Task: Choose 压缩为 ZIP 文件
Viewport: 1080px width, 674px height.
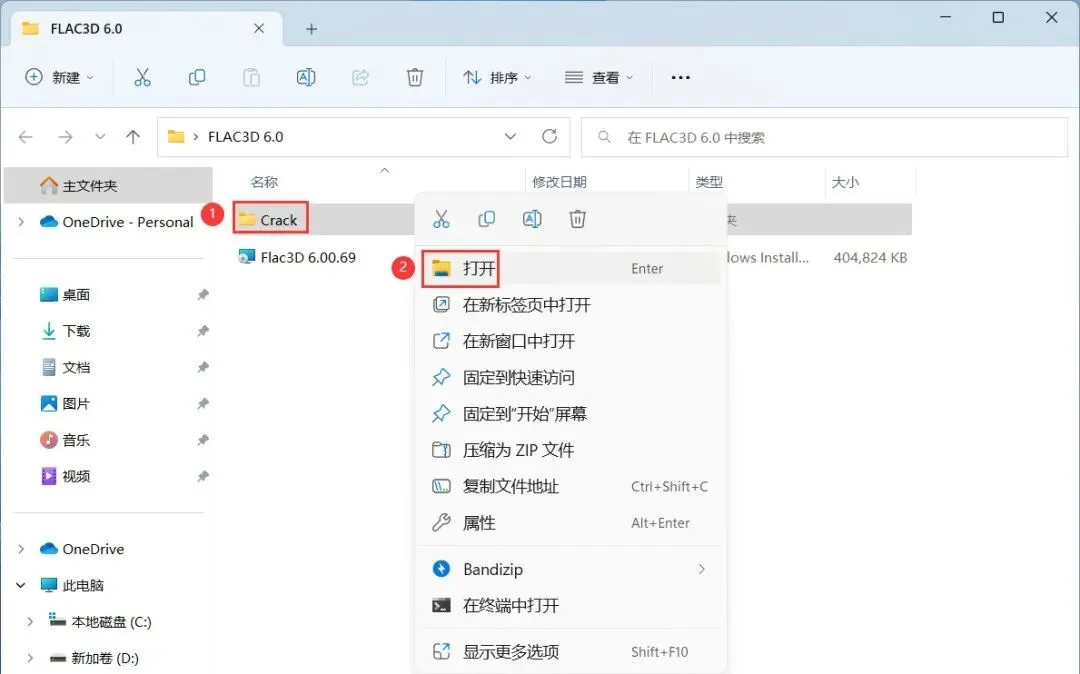Action: click(x=571, y=450)
